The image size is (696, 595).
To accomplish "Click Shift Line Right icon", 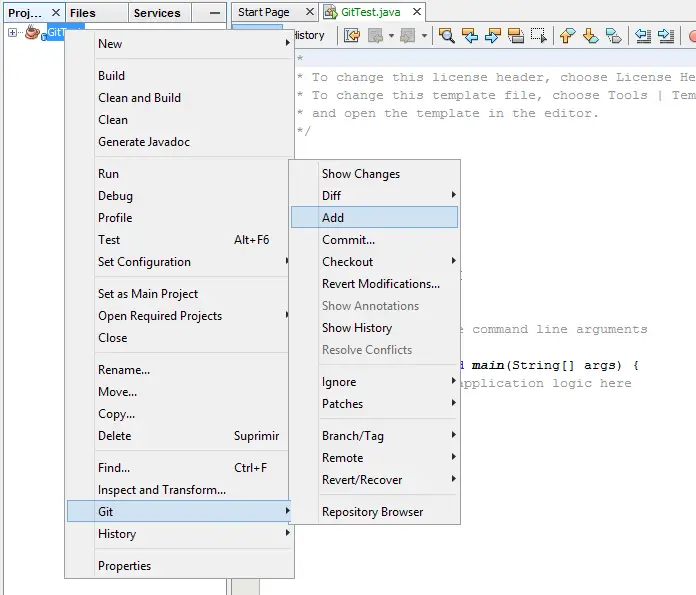I will coord(665,35).
